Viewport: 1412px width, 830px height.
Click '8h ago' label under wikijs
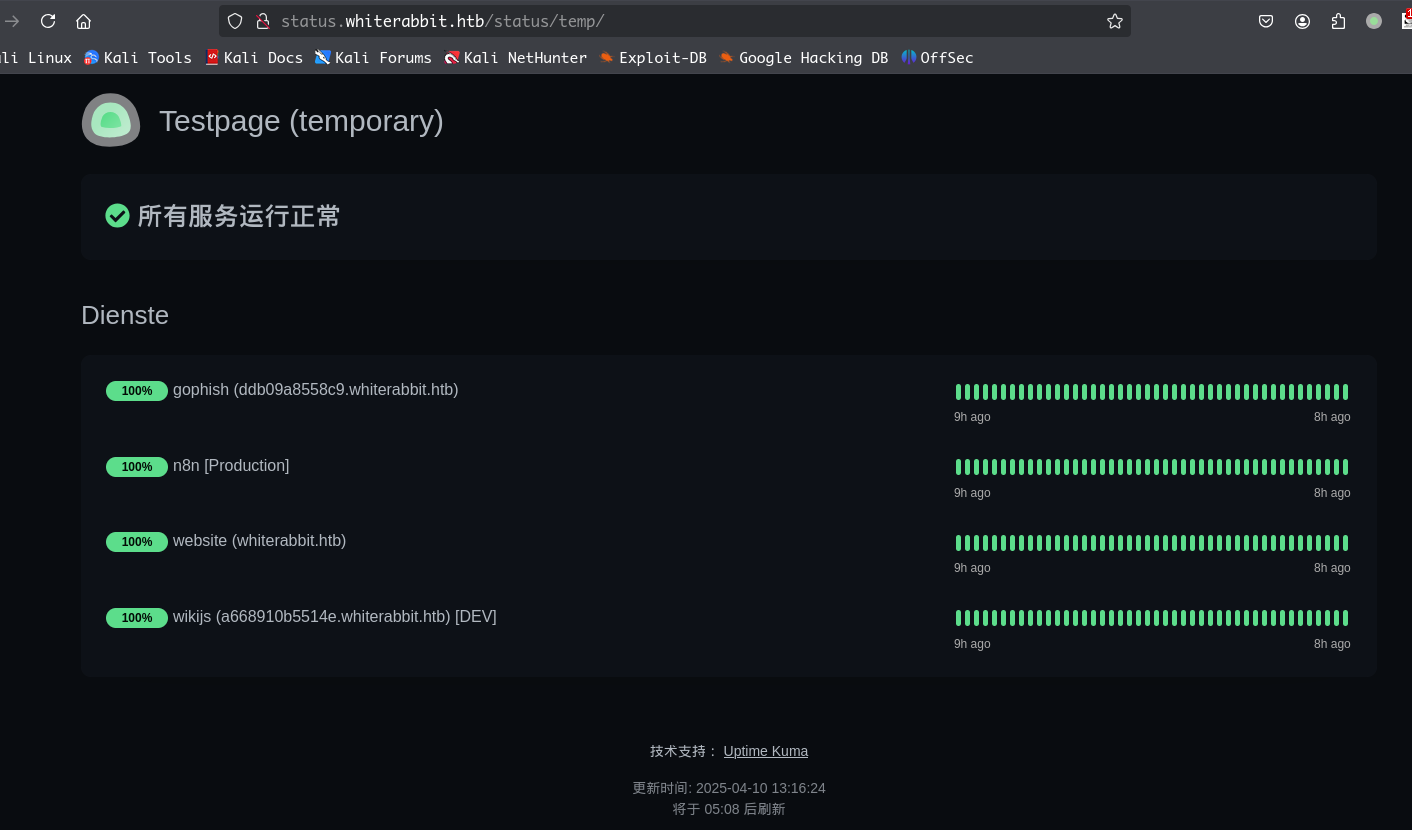coord(1332,644)
